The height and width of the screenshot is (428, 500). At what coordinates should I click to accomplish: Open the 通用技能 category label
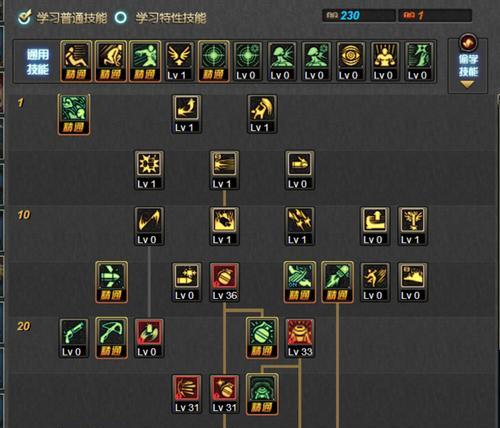click(x=38, y=62)
